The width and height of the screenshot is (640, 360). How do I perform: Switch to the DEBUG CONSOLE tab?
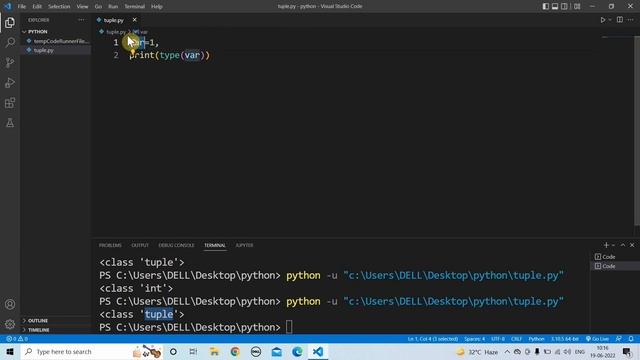[176, 245]
